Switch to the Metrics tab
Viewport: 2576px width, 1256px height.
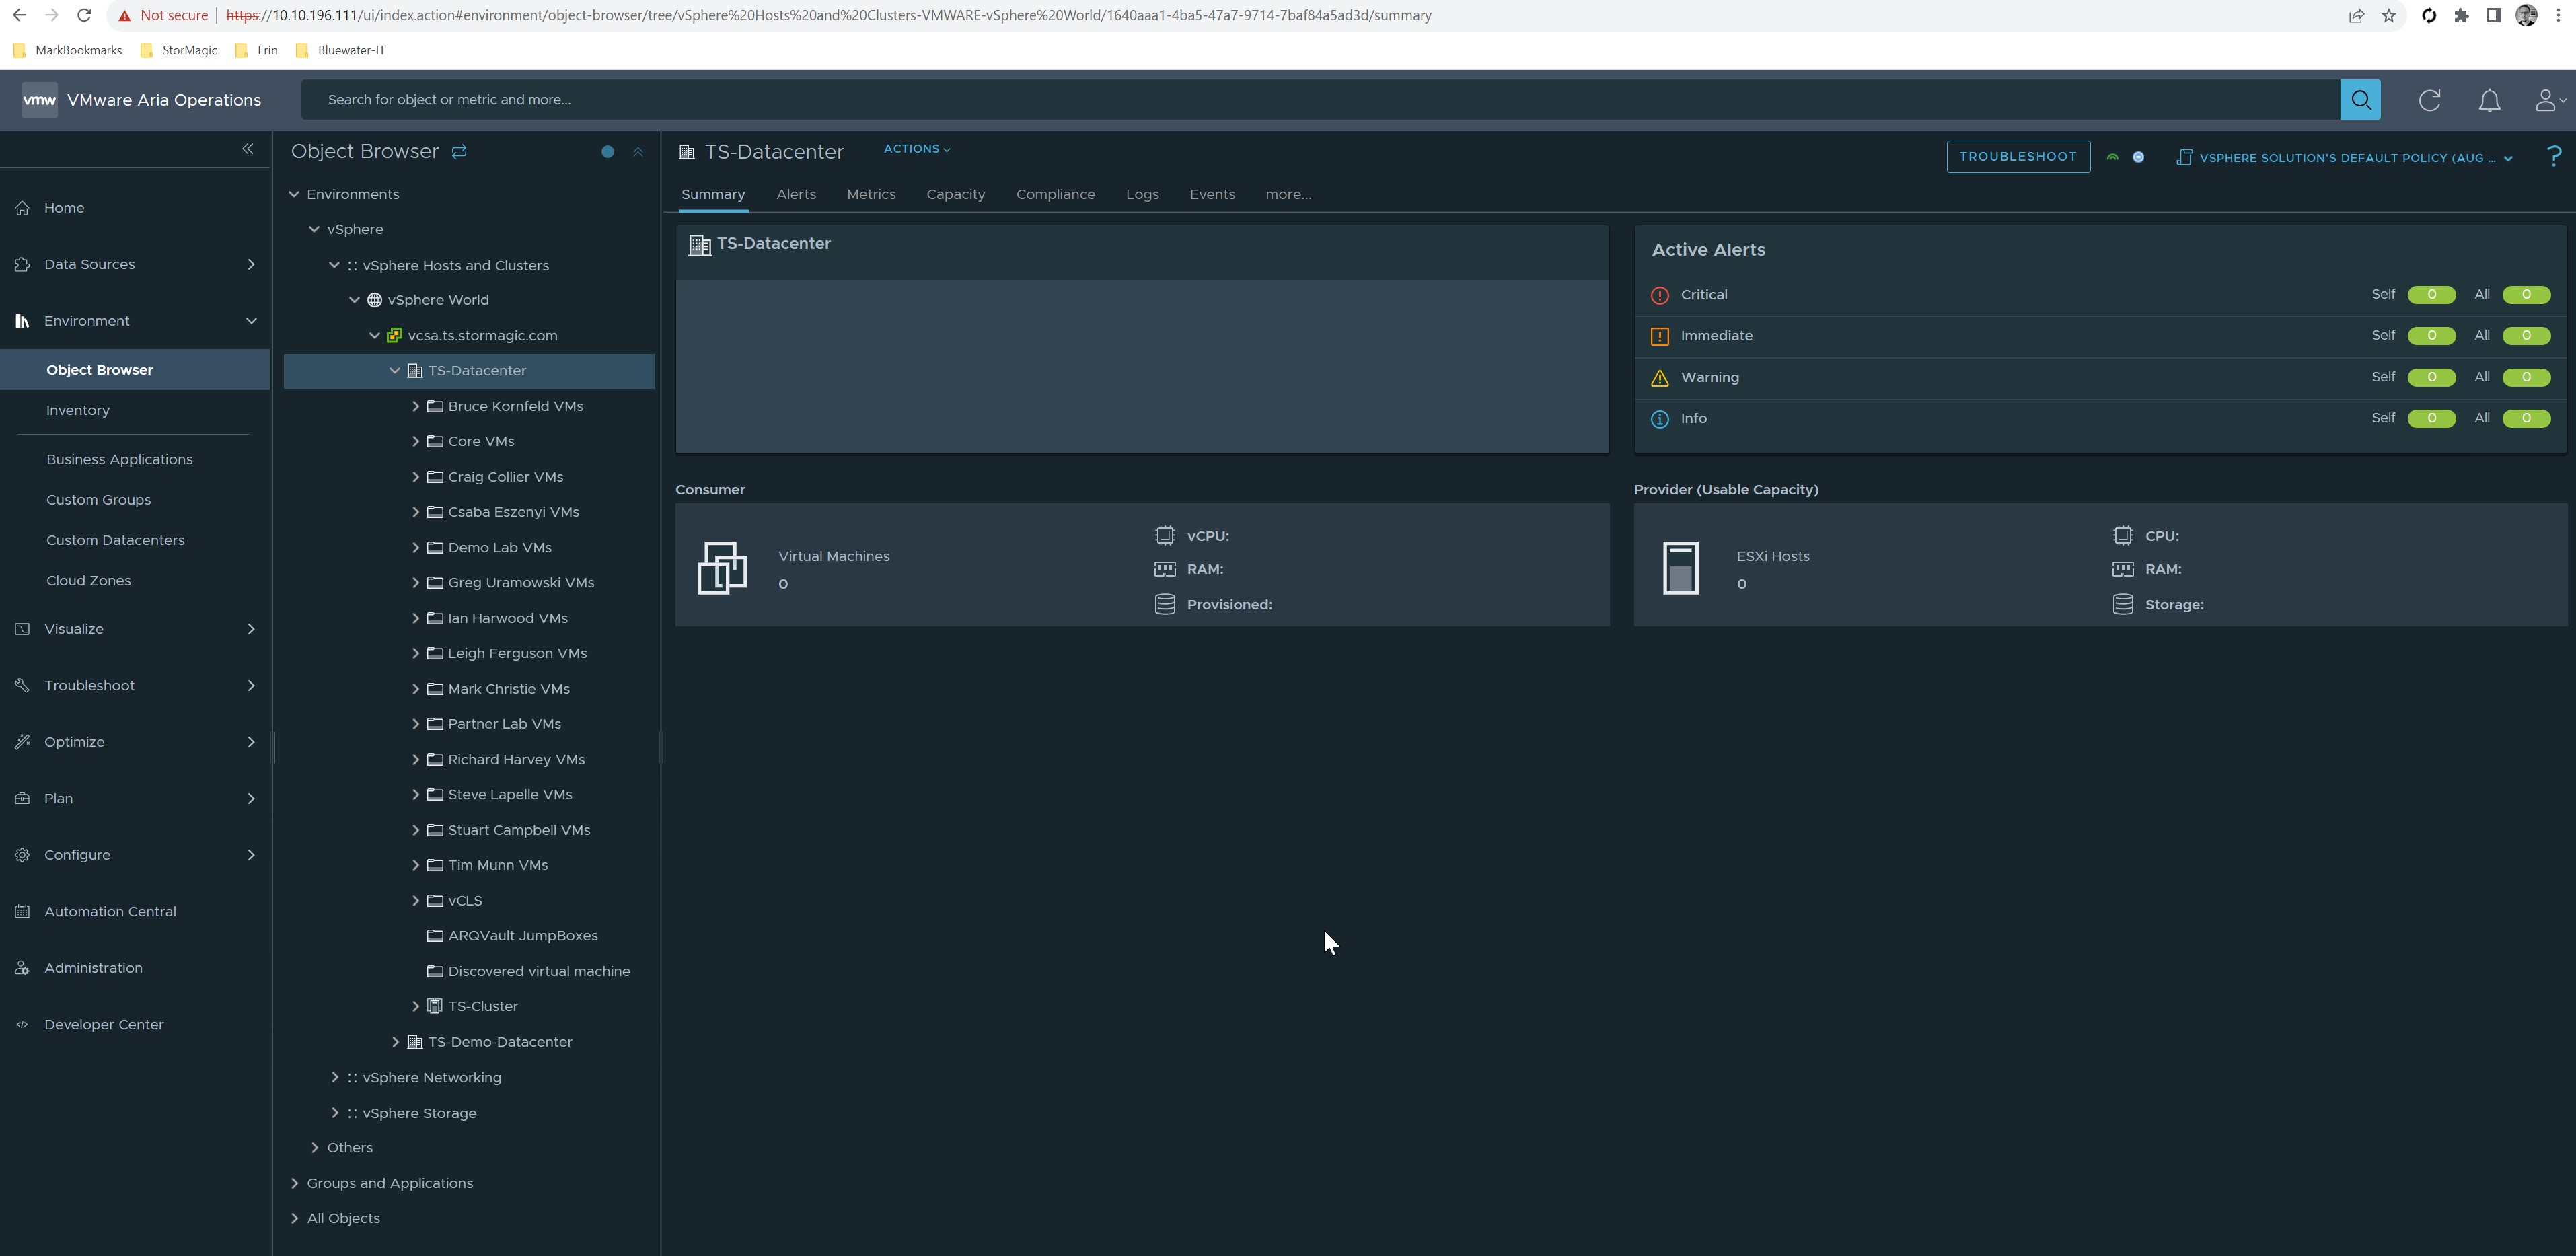coord(871,195)
